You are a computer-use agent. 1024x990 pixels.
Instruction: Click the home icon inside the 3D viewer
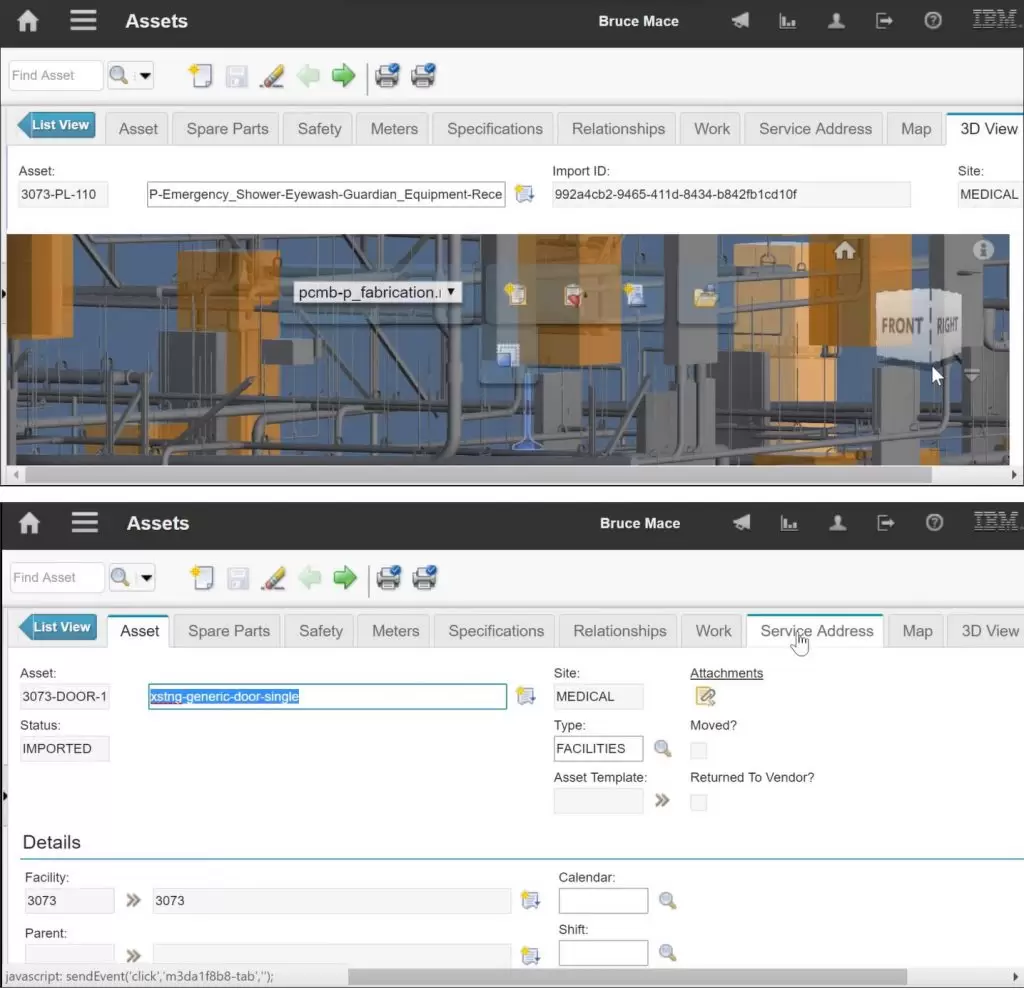coord(845,251)
